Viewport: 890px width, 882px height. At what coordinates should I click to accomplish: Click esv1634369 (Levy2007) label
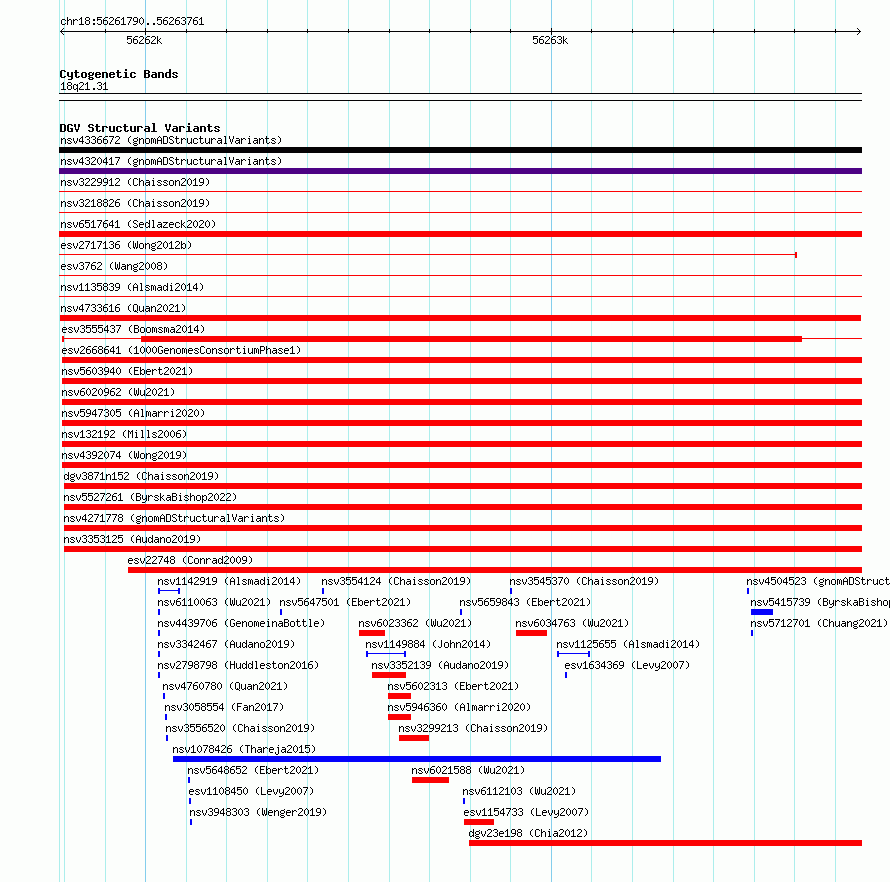click(627, 665)
